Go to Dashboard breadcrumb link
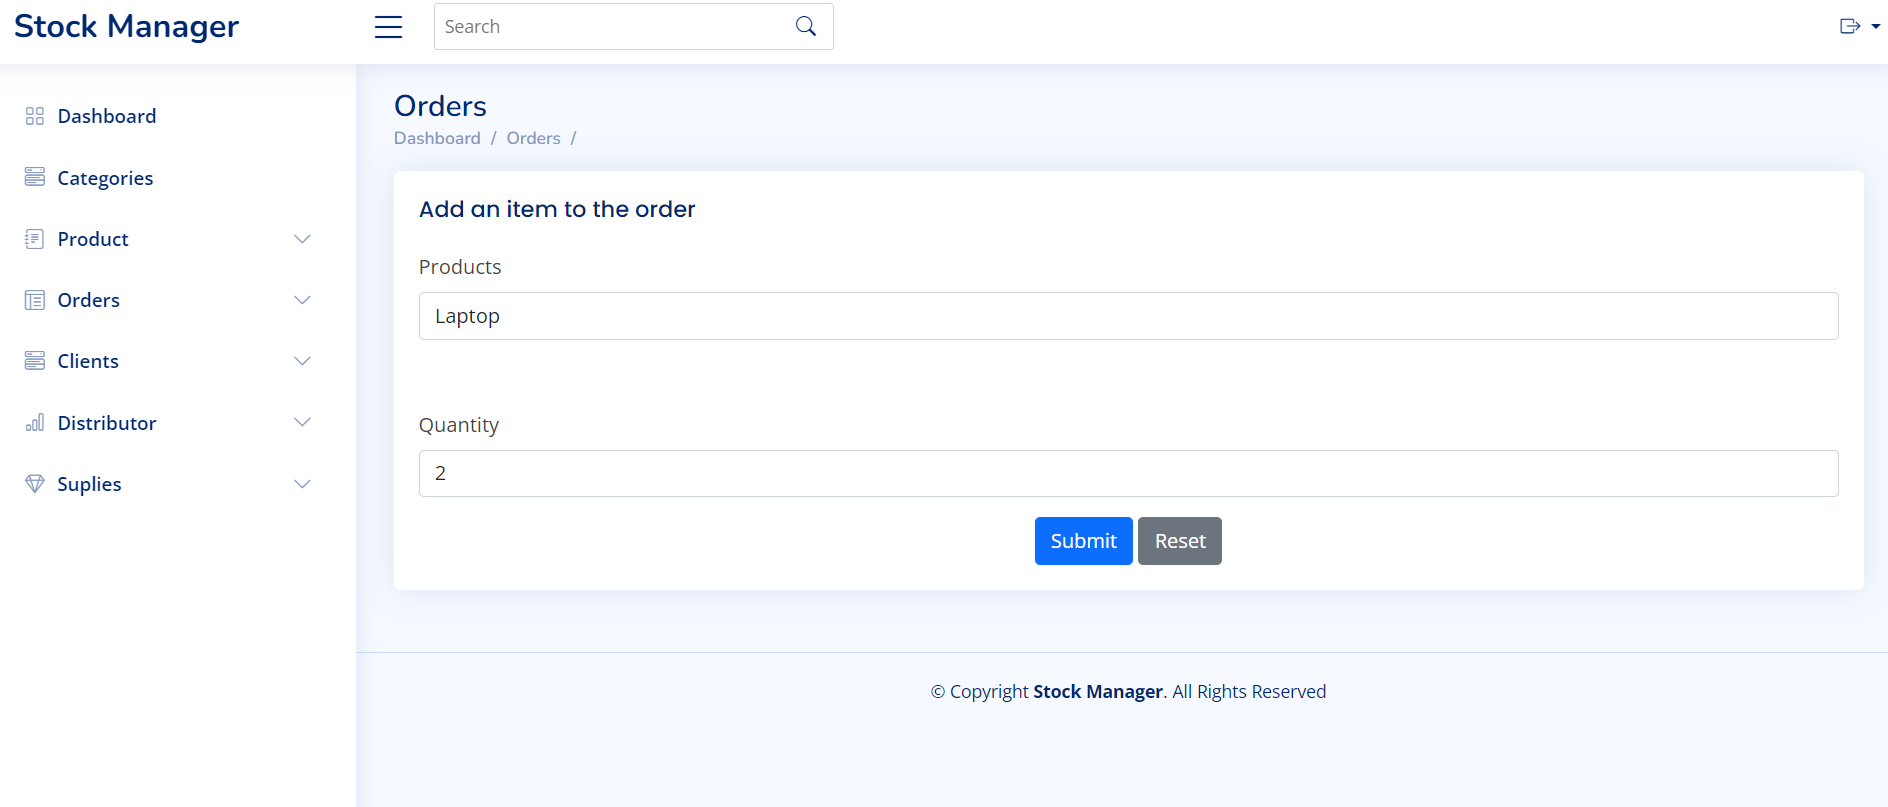This screenshot has height=807, width=1888. pyautogui.click(x=437, y=138)
